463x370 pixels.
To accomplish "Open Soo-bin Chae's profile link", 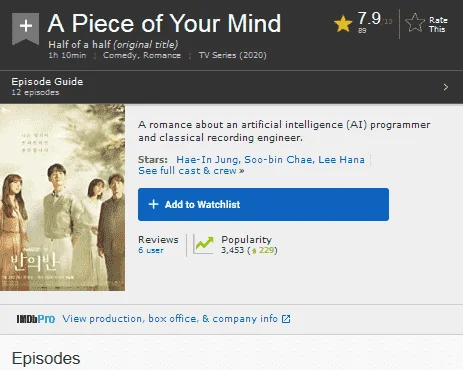I will click(x=279, y=160).
